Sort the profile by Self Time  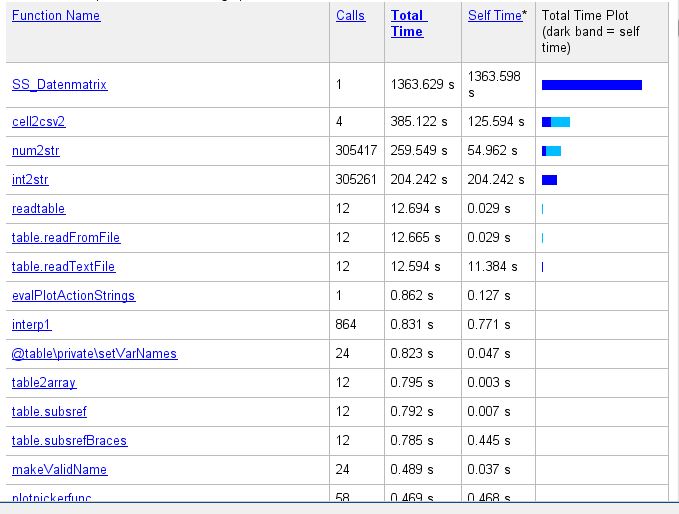coord(494,16)
